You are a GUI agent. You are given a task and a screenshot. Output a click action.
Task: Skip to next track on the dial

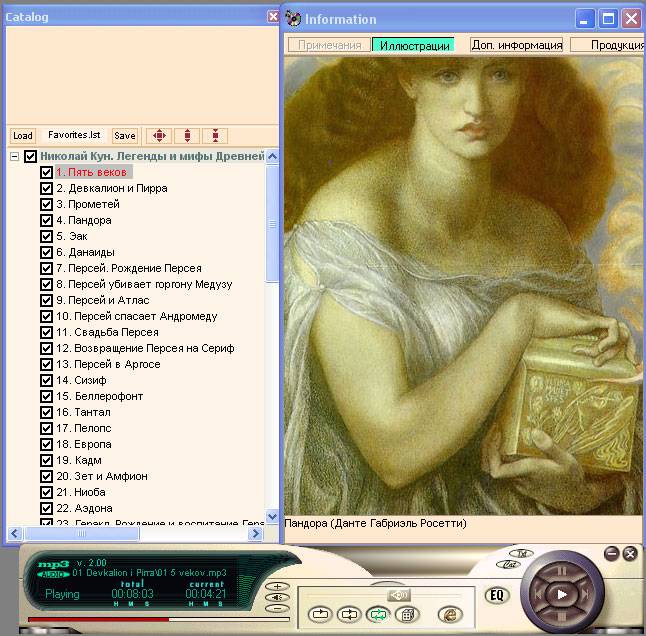[x=586, y=594]
